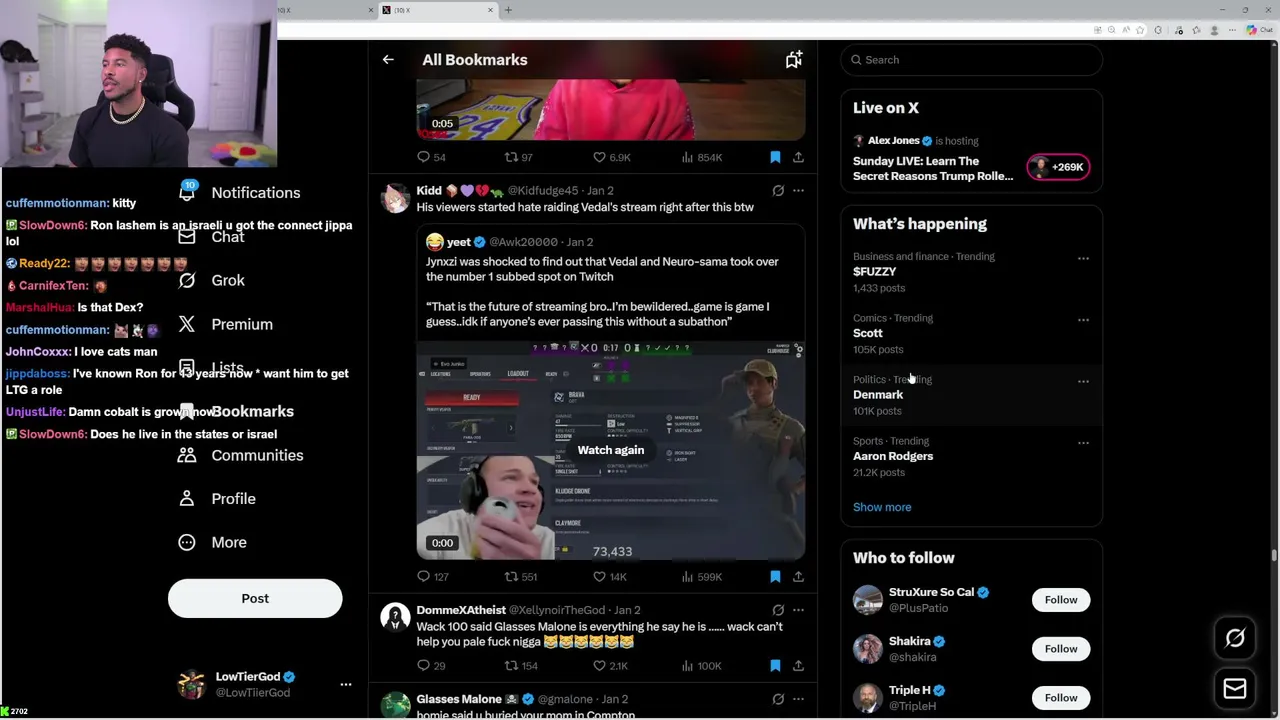The height and width of the screenshot is (720, 1280).
Task: Open the Aaron Rodgers trending topic
Action: tap(893, 456)
